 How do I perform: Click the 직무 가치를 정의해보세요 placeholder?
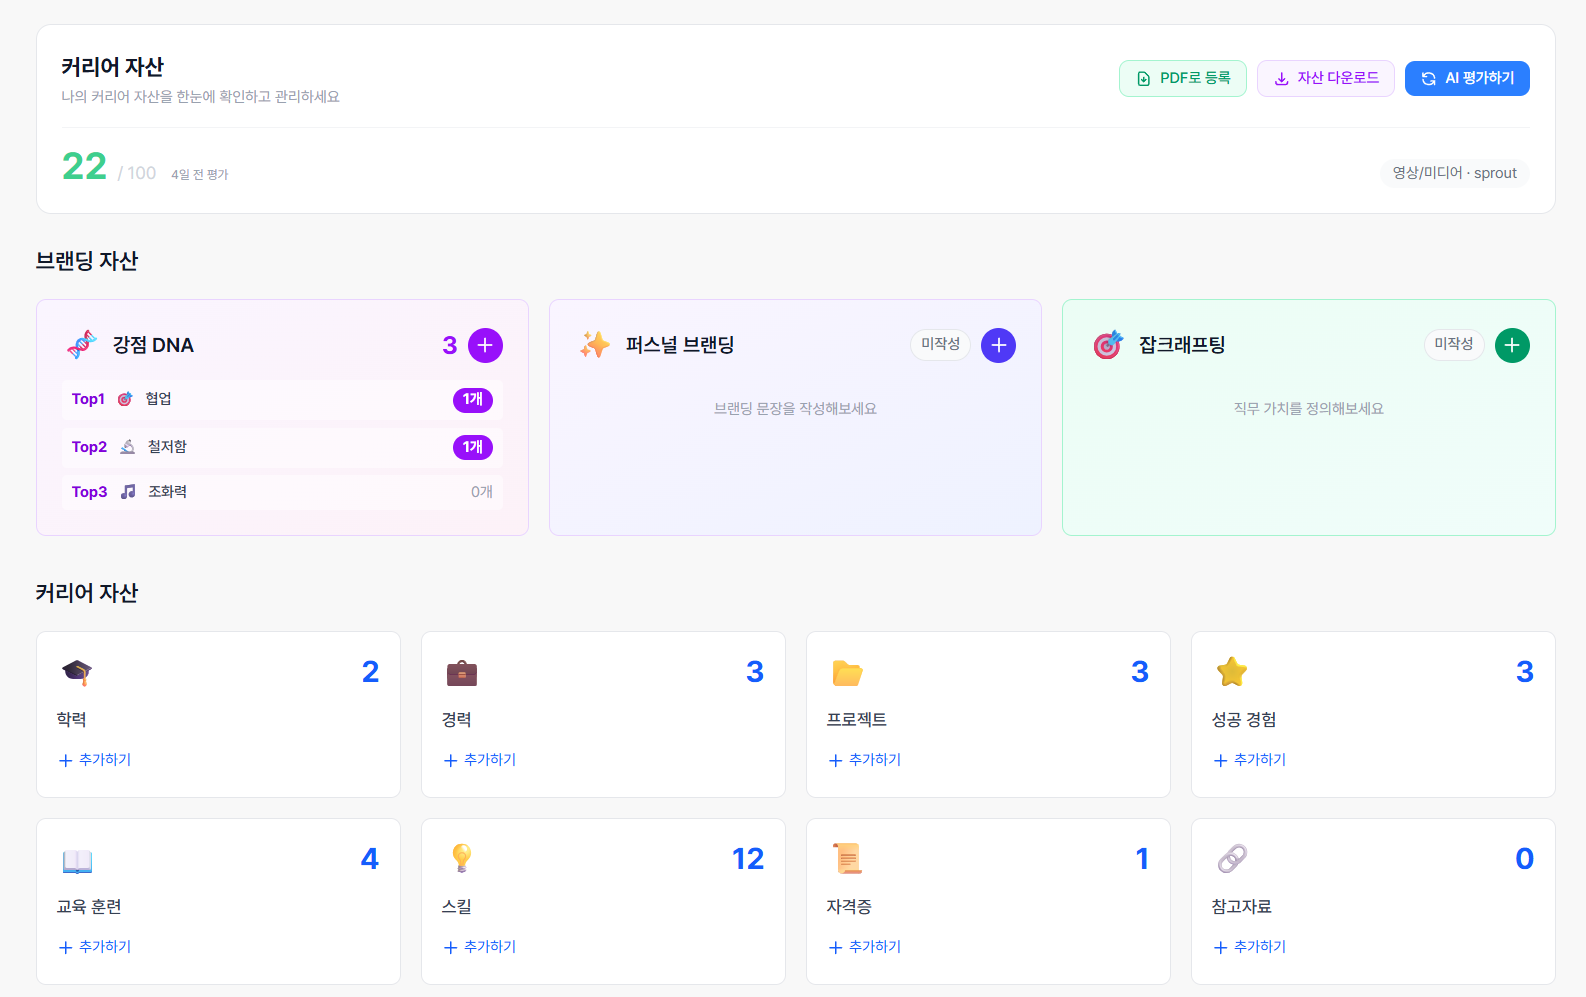tap(1308, 409)
